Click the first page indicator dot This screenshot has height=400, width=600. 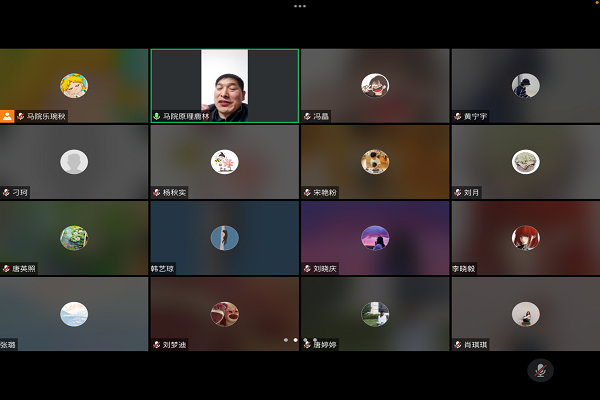point(285,340)
